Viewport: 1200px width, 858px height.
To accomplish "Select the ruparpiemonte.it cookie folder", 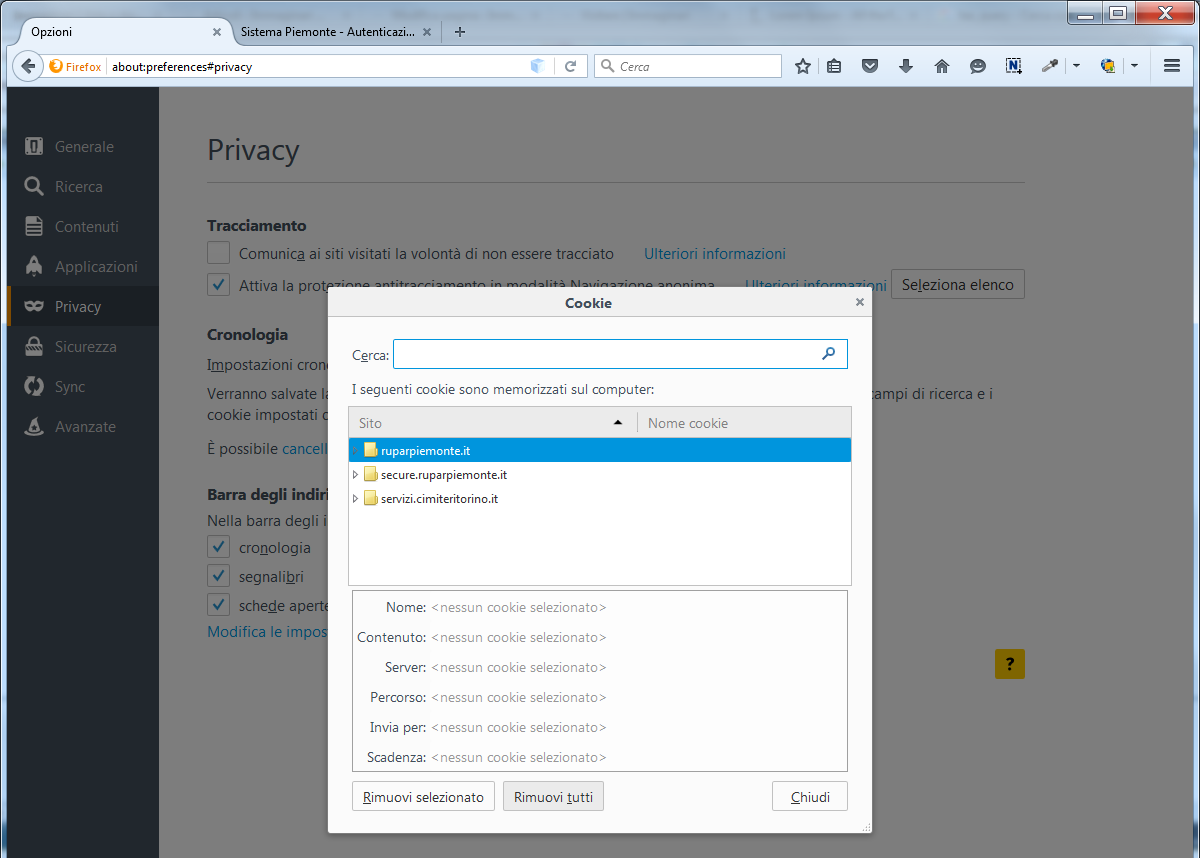I will pos(600,451).
